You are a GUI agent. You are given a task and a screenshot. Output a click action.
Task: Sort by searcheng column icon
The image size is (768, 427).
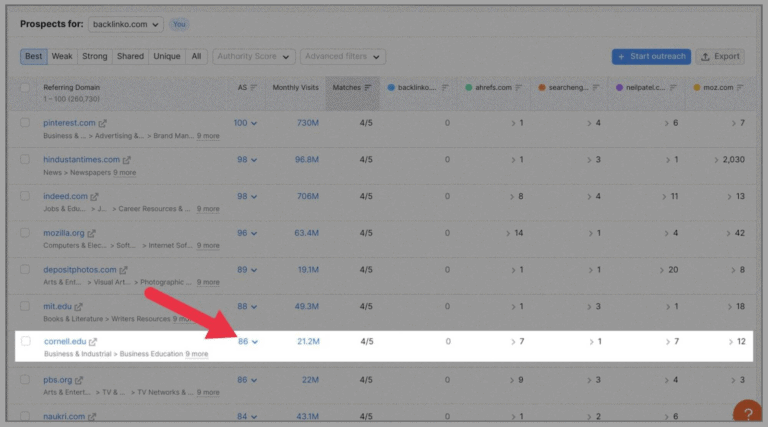[596, 88]
